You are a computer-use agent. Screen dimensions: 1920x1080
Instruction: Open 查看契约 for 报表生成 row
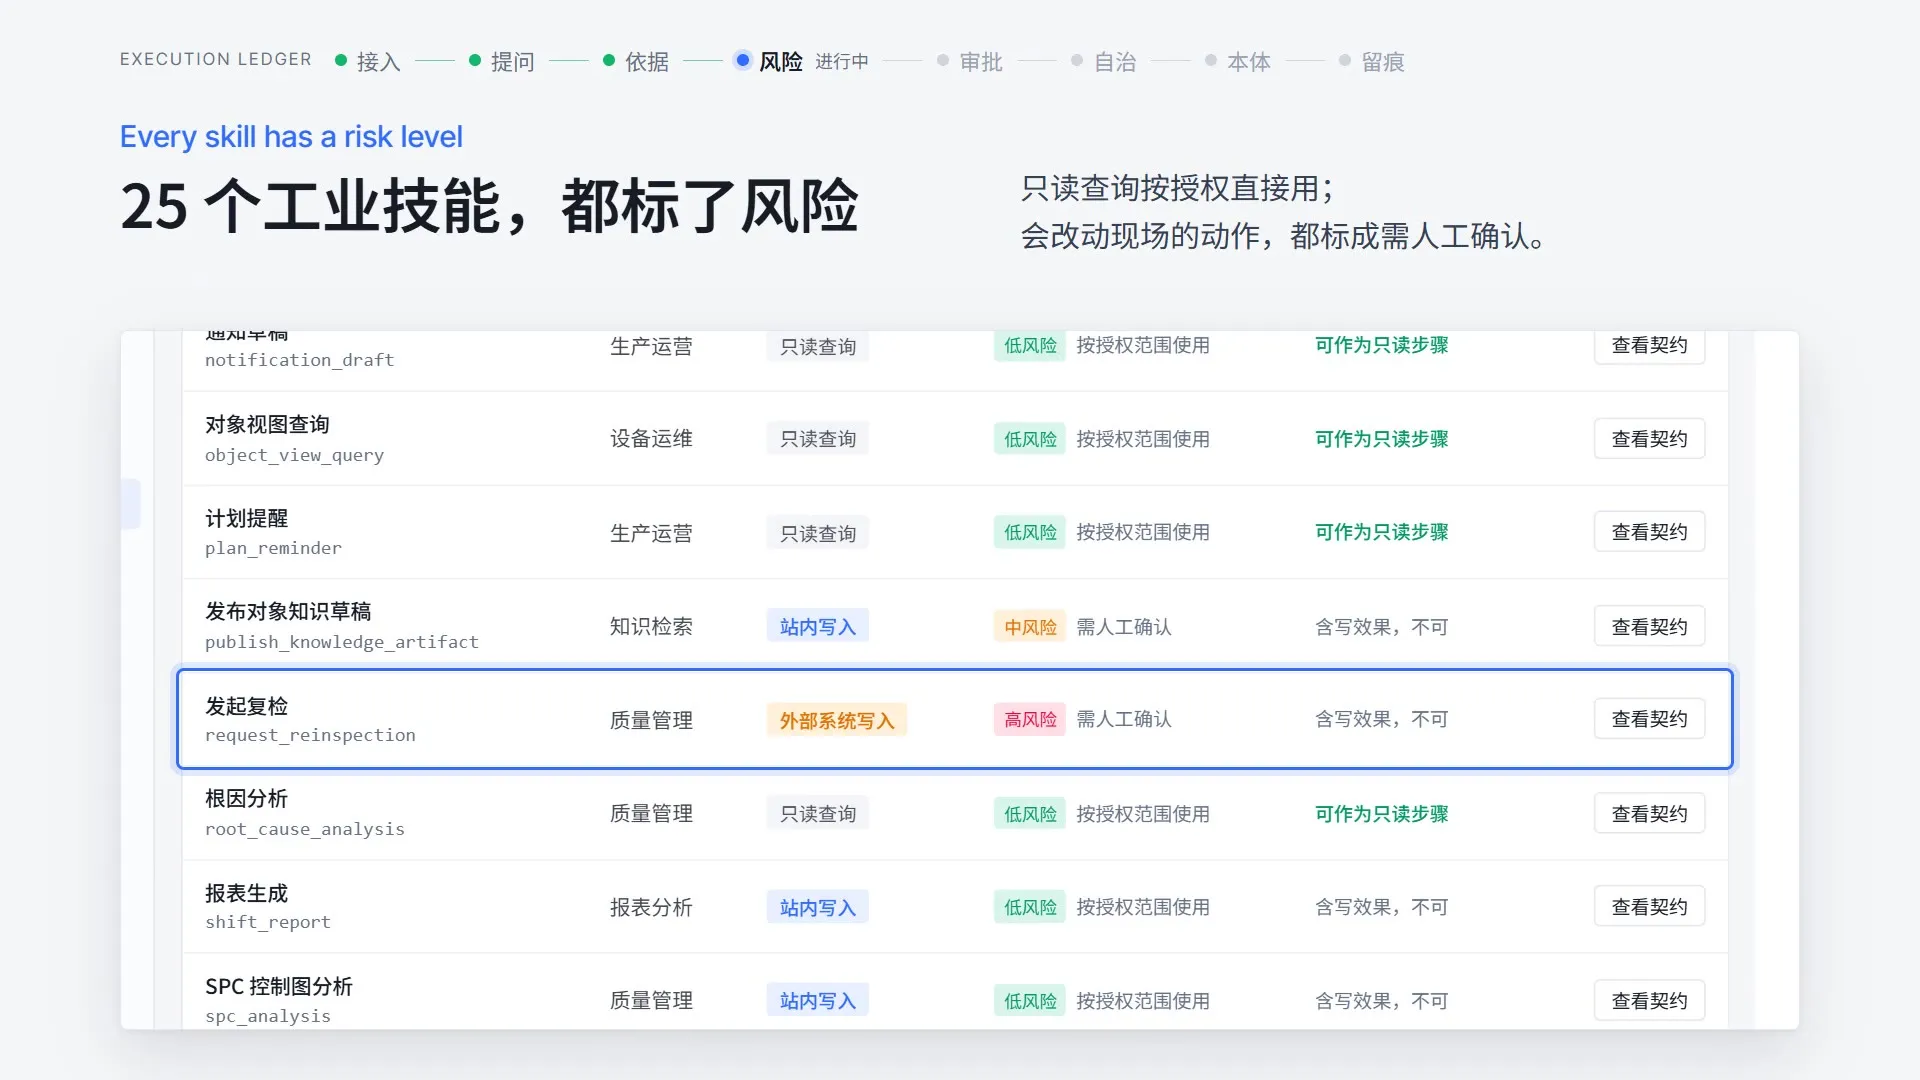tap(1649, 907)
